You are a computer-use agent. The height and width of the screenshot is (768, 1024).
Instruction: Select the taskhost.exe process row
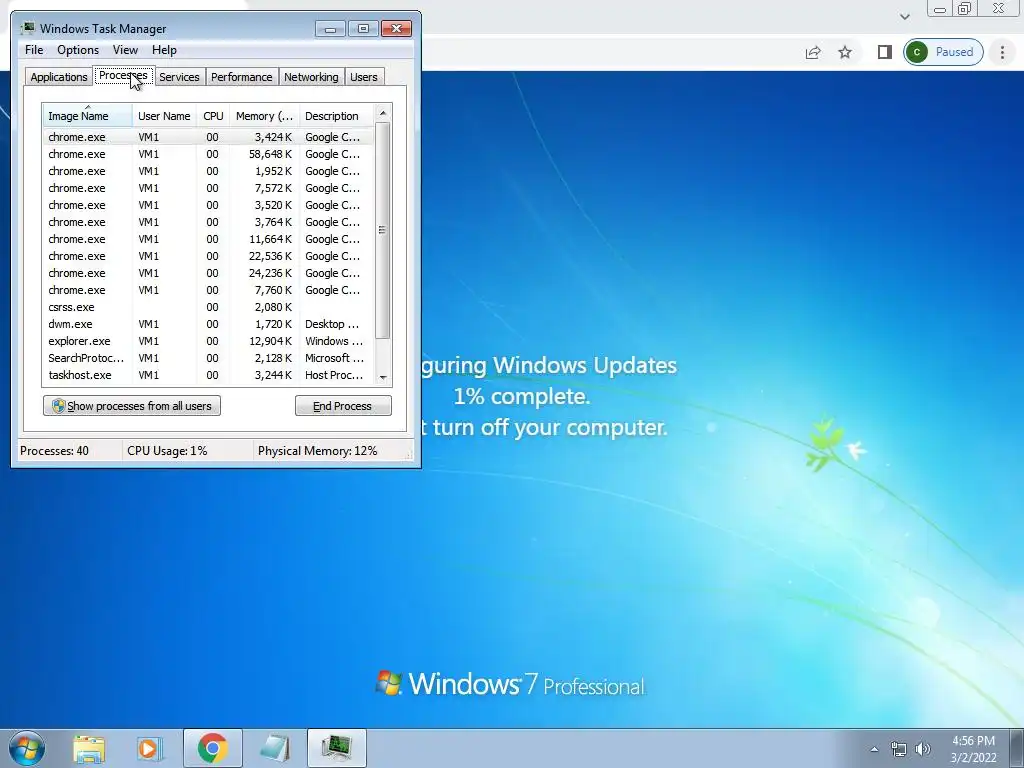pyautogui.click(x=209, y=375)
